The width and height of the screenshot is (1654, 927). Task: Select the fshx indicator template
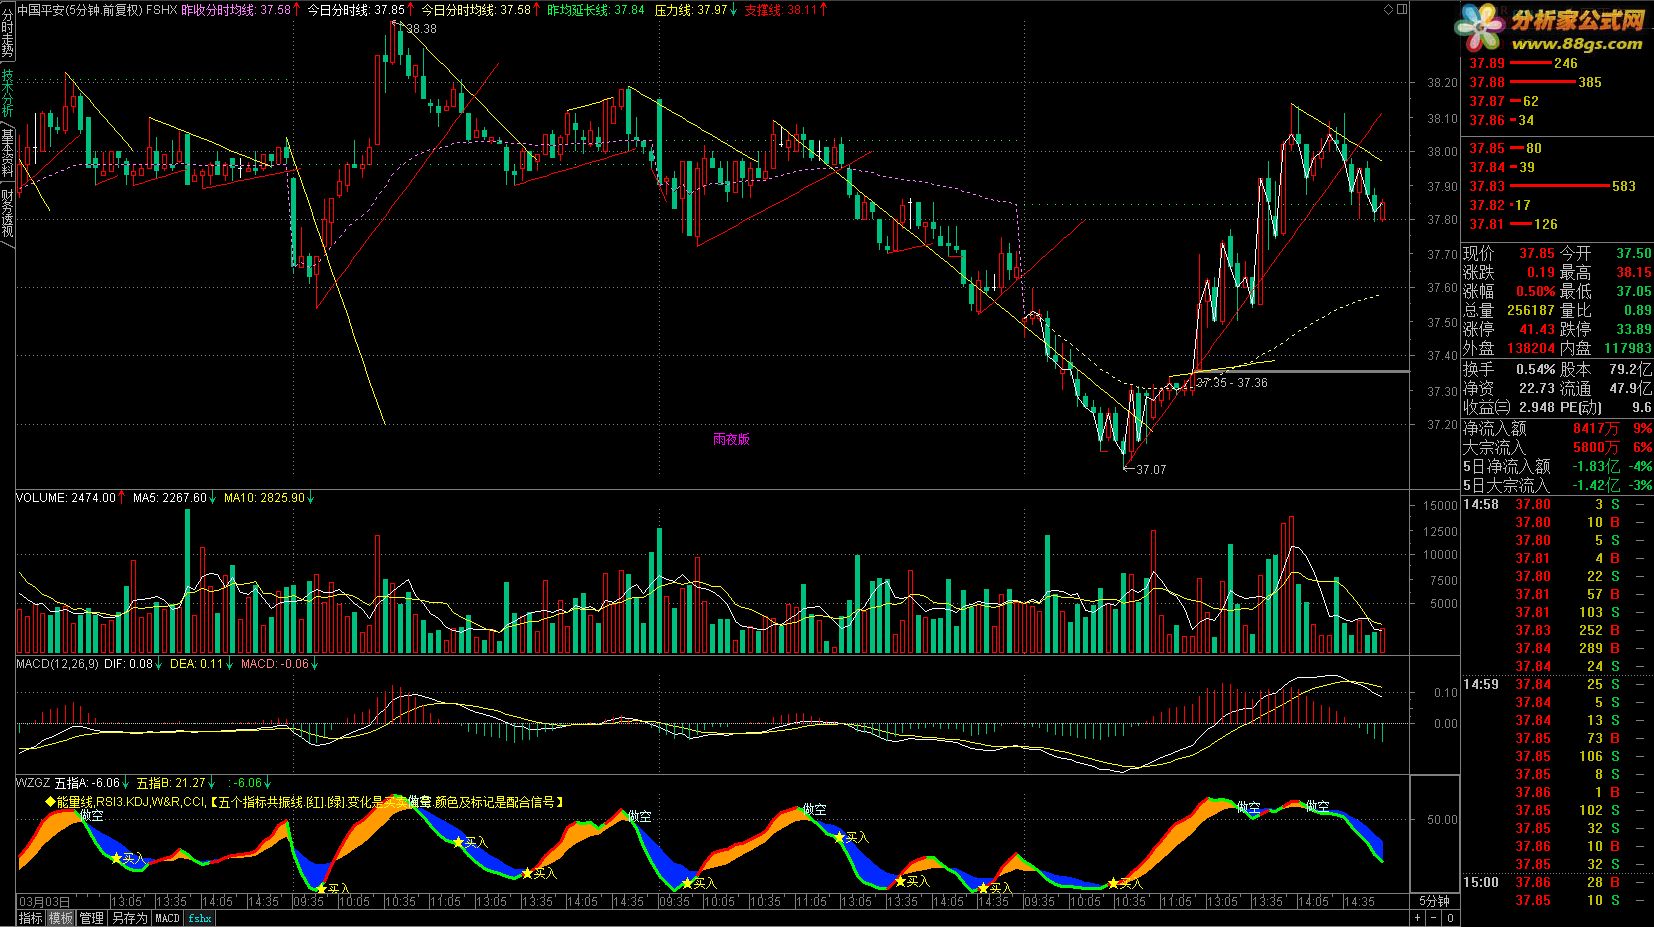(200, 918)
